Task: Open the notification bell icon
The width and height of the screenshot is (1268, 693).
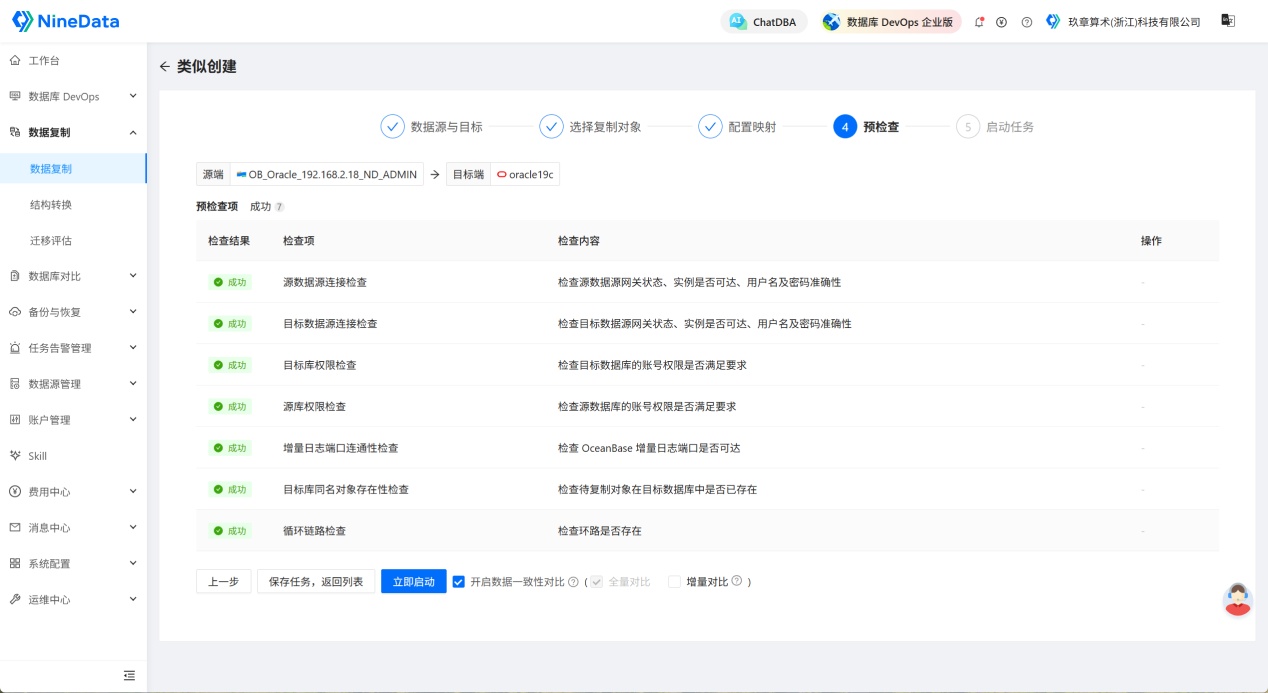Action: [x=979, y=22]
